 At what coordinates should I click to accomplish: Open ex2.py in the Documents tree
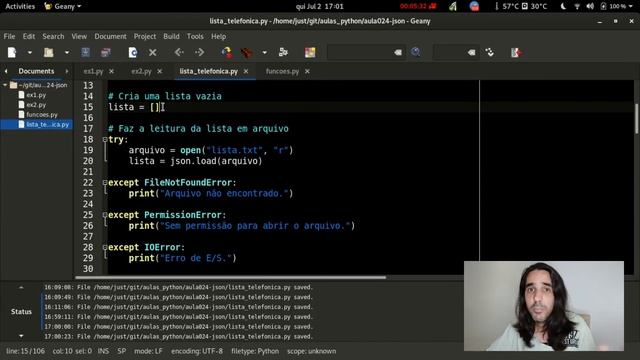(36, 104)
